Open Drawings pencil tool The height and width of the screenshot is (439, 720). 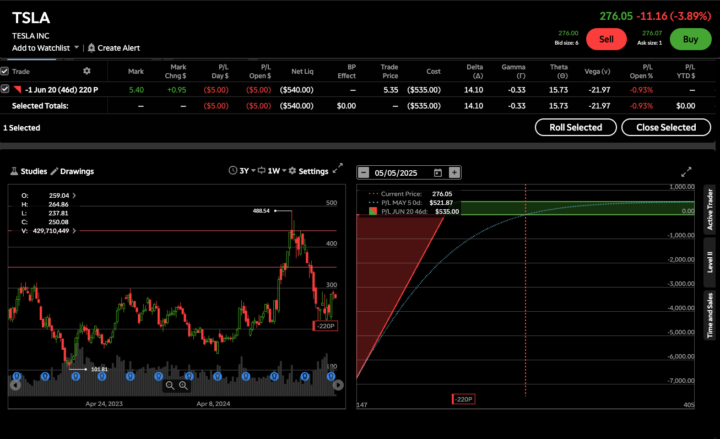(x=72, y=171)
